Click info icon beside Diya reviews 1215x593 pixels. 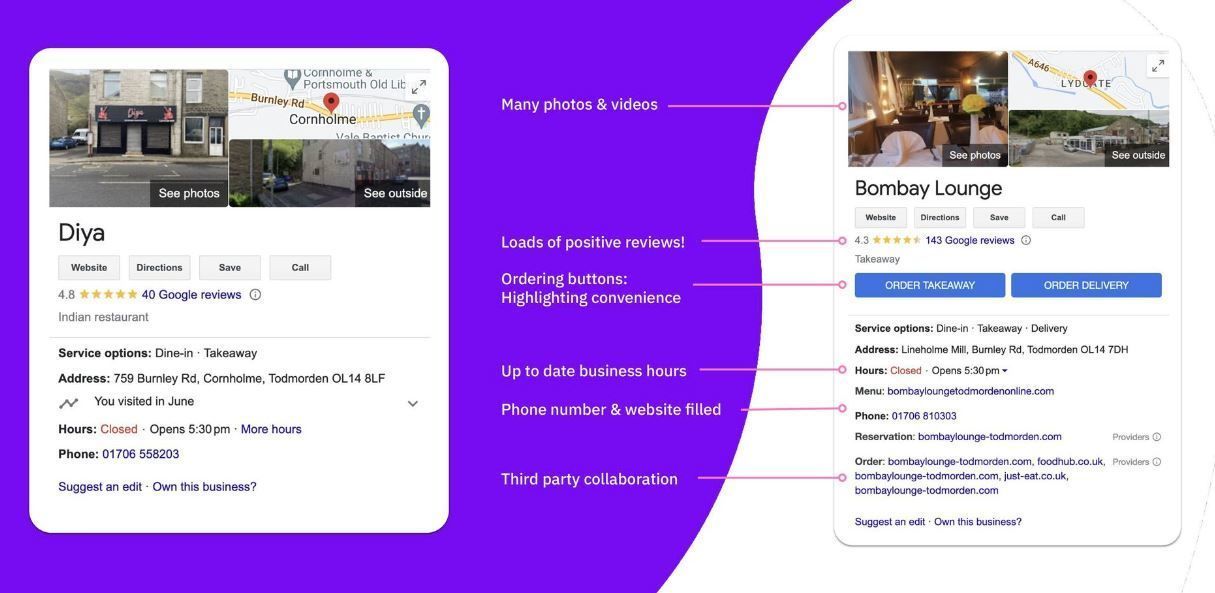pyautogui.click(x=255, y=295)
